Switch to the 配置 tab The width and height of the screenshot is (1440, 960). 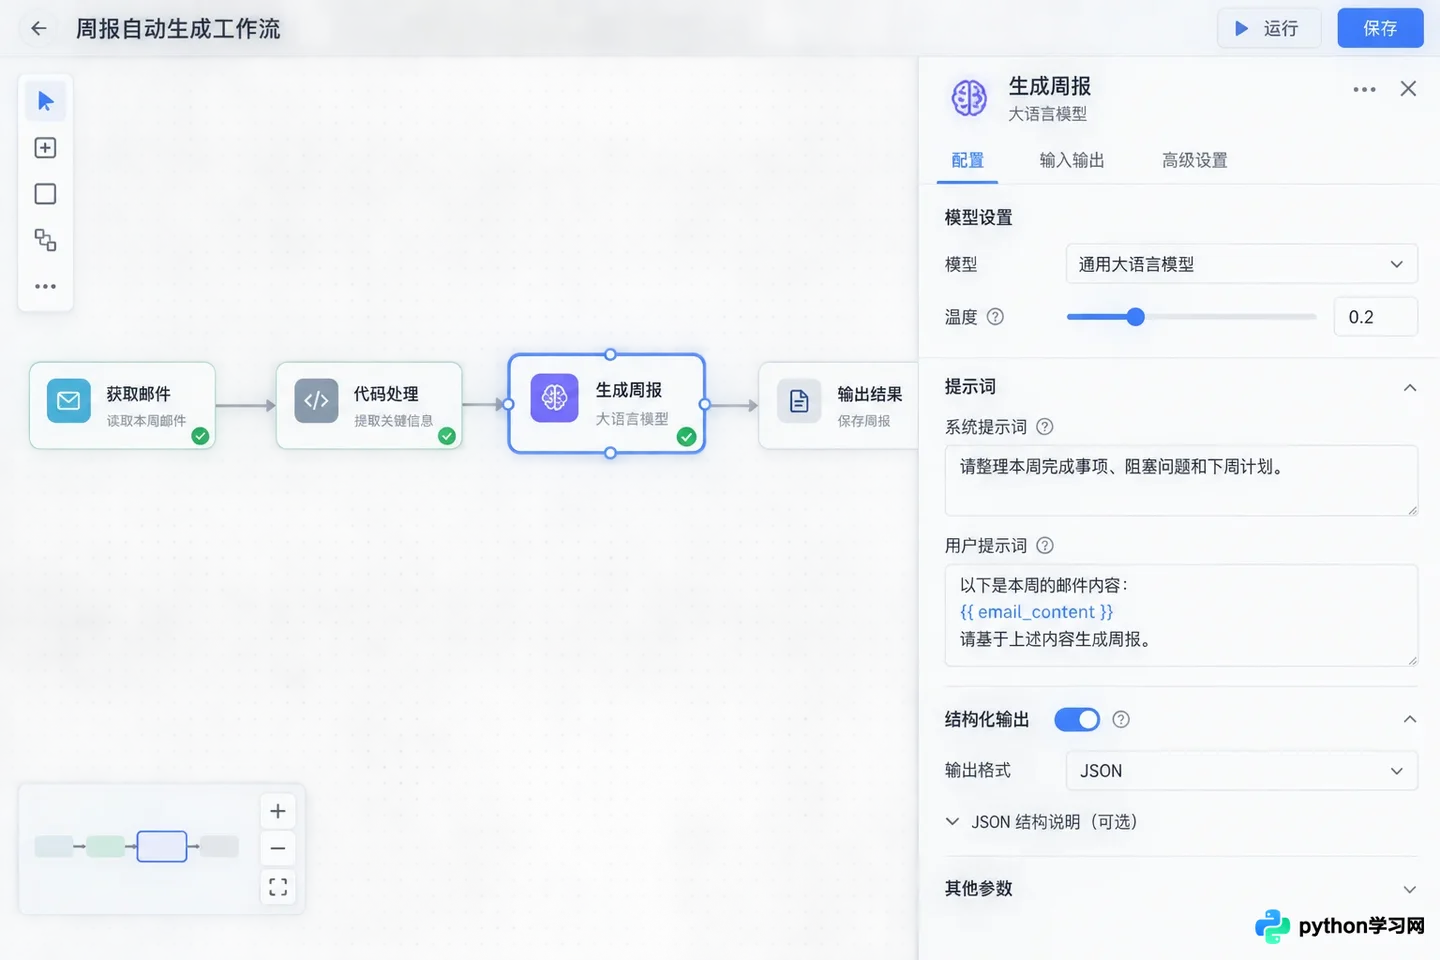pyautogui.click(x=967, y=160)
